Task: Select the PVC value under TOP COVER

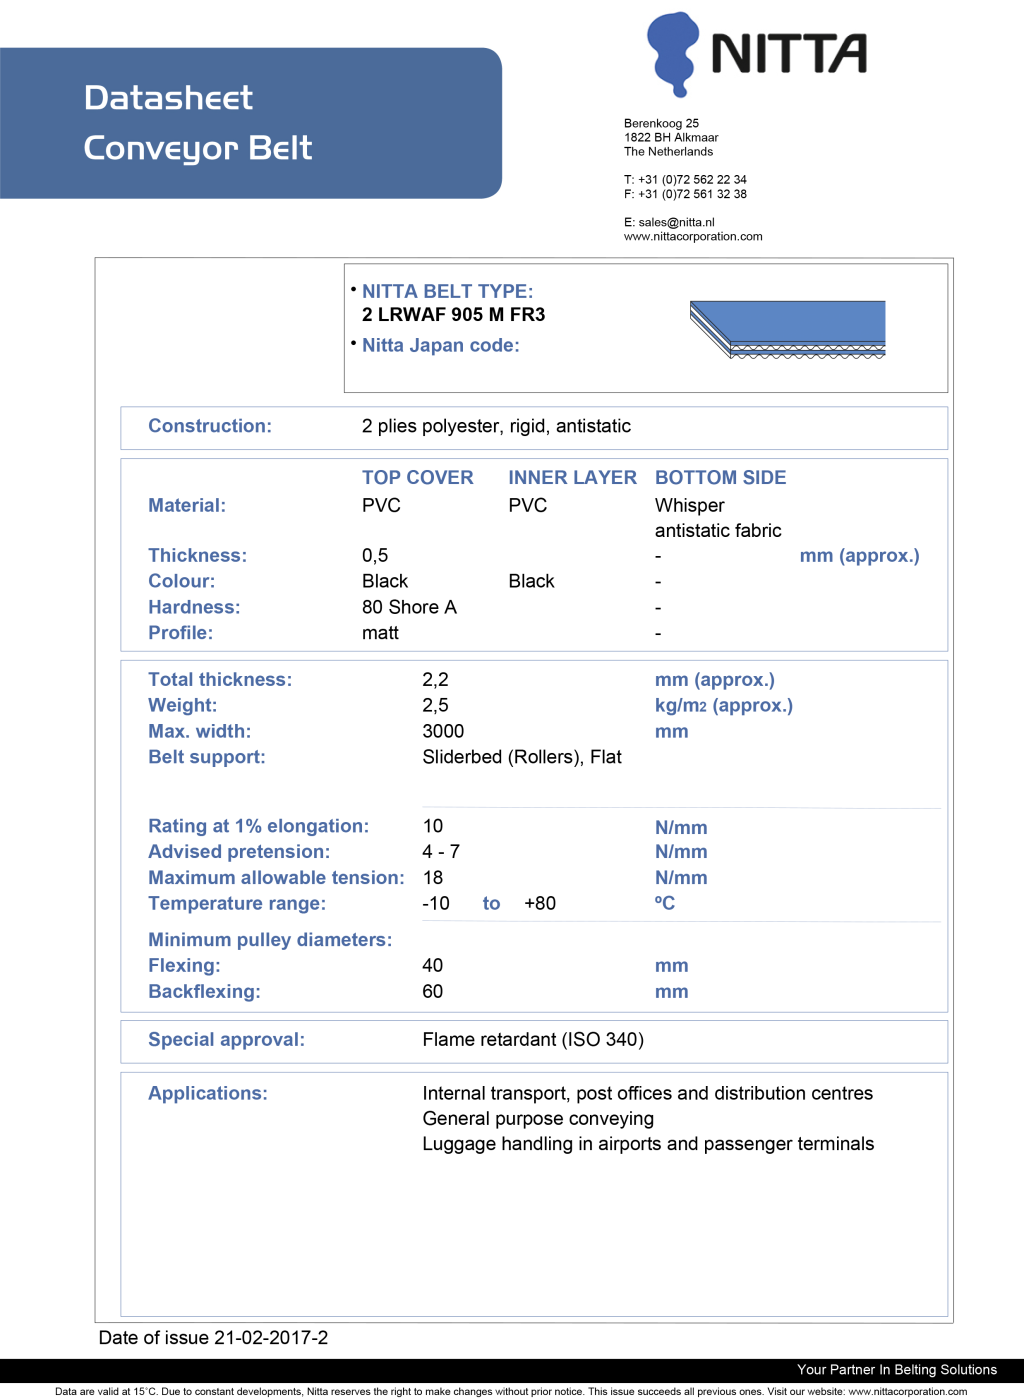Action: click(381, 506)
